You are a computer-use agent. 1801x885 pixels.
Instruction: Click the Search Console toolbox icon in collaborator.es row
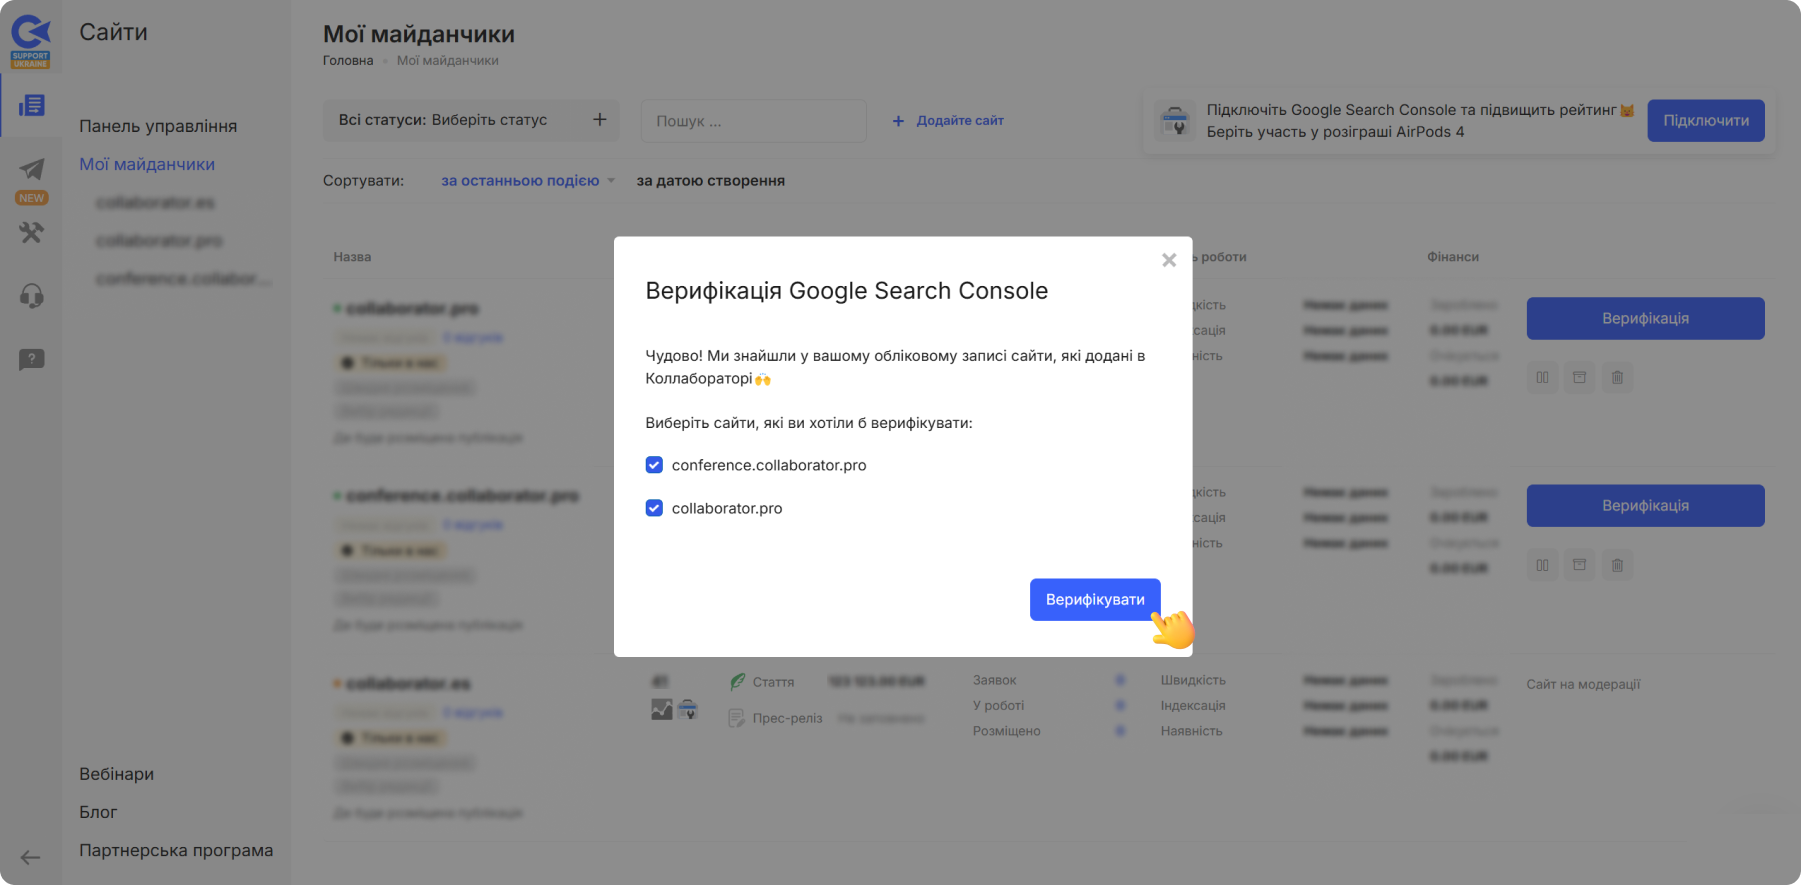pyautogui.click(x=687, y=710)
